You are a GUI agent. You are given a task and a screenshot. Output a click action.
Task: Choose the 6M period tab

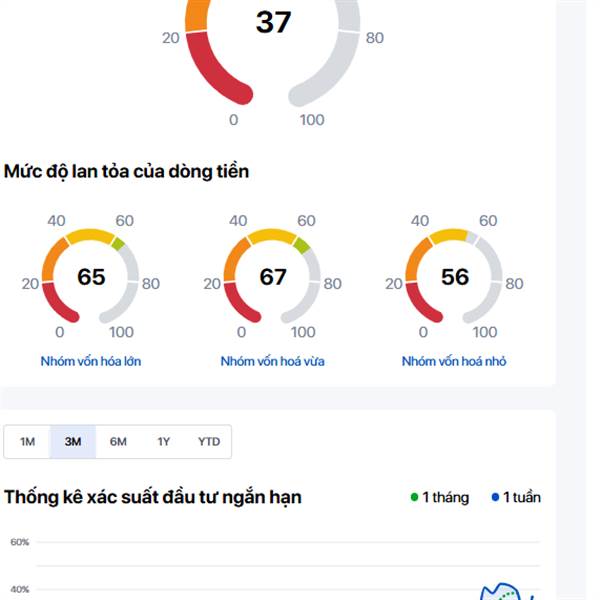coord(118,442)
